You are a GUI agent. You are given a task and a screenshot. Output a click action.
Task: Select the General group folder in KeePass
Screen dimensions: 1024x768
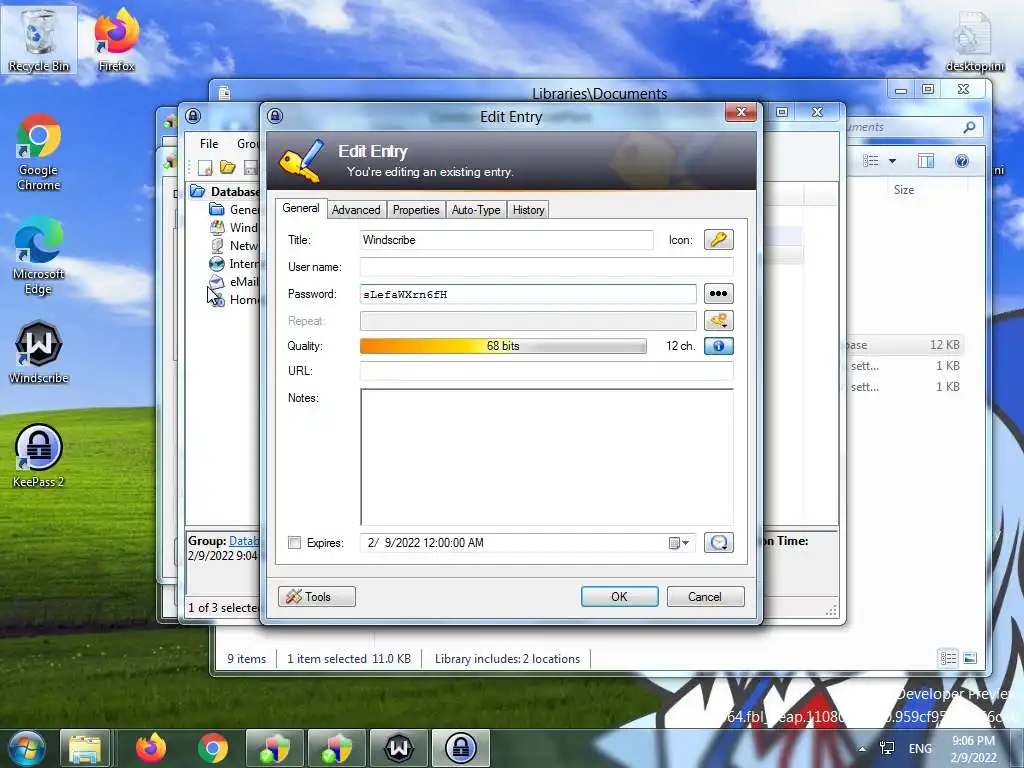(x=235, y=210)
